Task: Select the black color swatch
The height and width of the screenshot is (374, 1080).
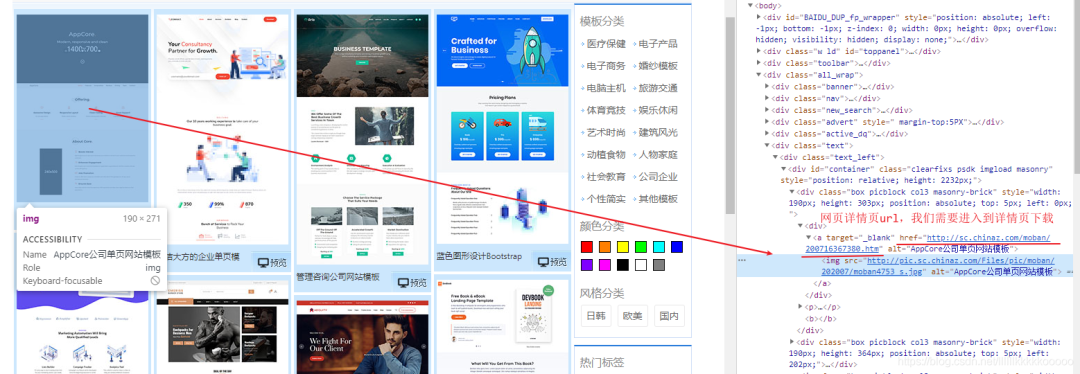Action: pyautogui.click(x=623, y=264)
